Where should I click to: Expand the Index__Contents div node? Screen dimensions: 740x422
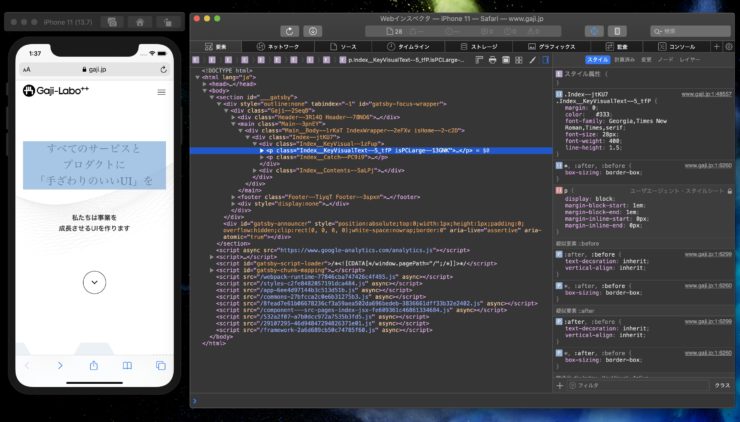coord(255,170)
